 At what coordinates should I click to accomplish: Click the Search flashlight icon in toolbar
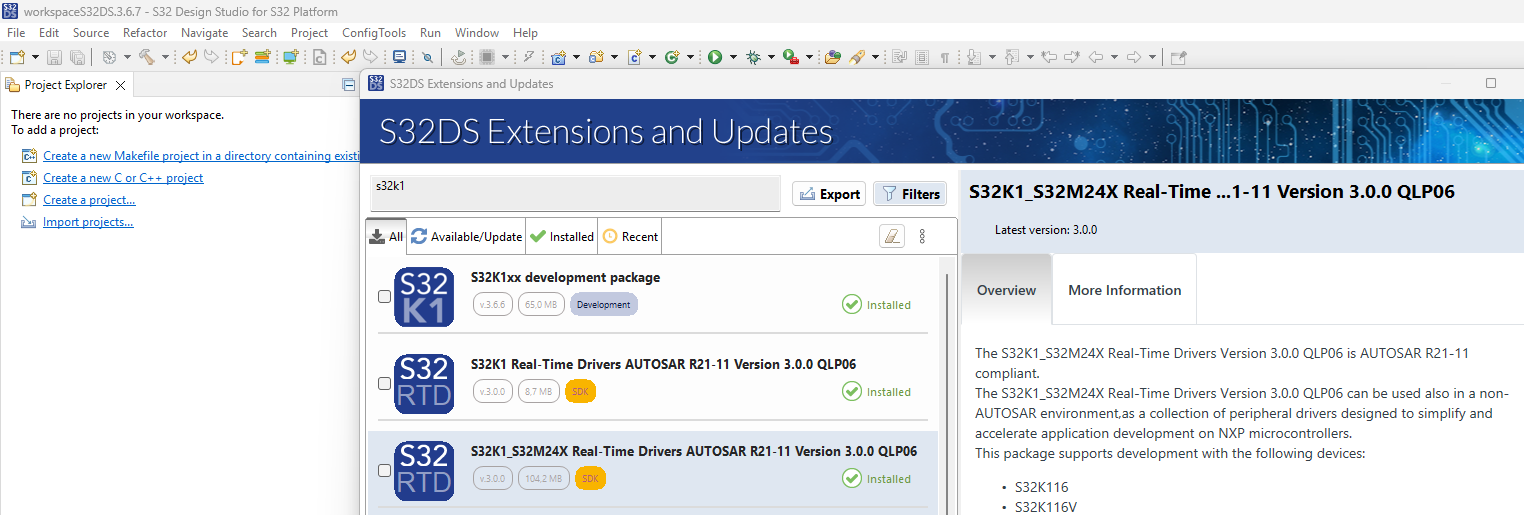pyautogui.click(x=857, y=57)
